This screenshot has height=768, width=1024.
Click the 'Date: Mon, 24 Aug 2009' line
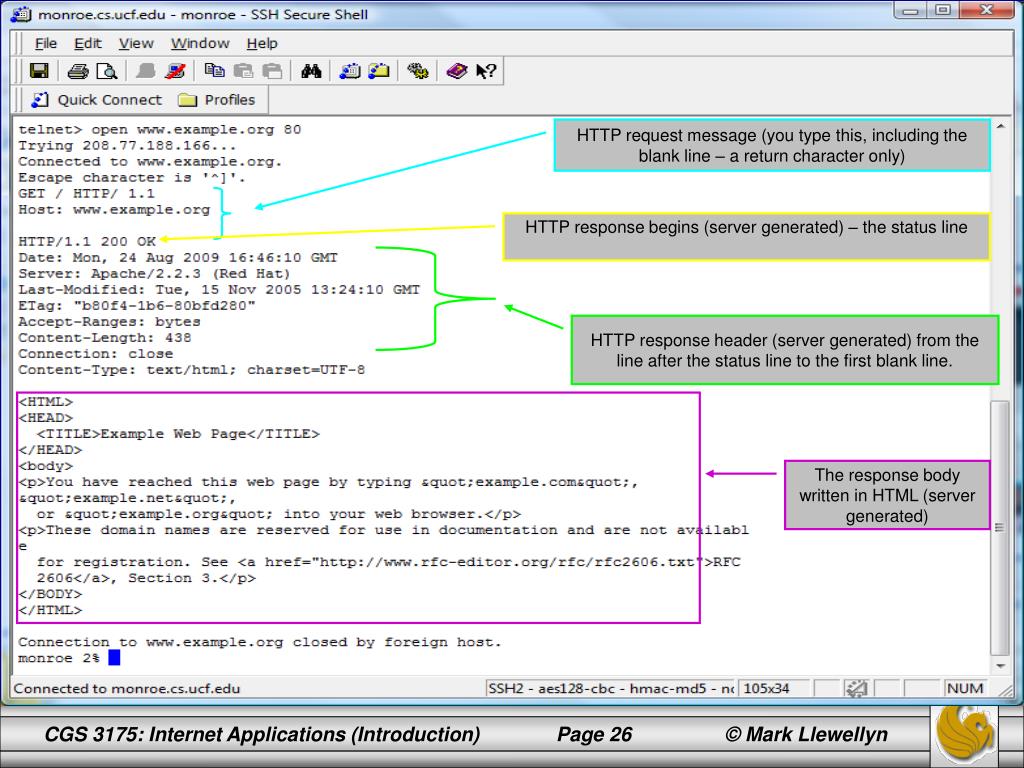178,257
